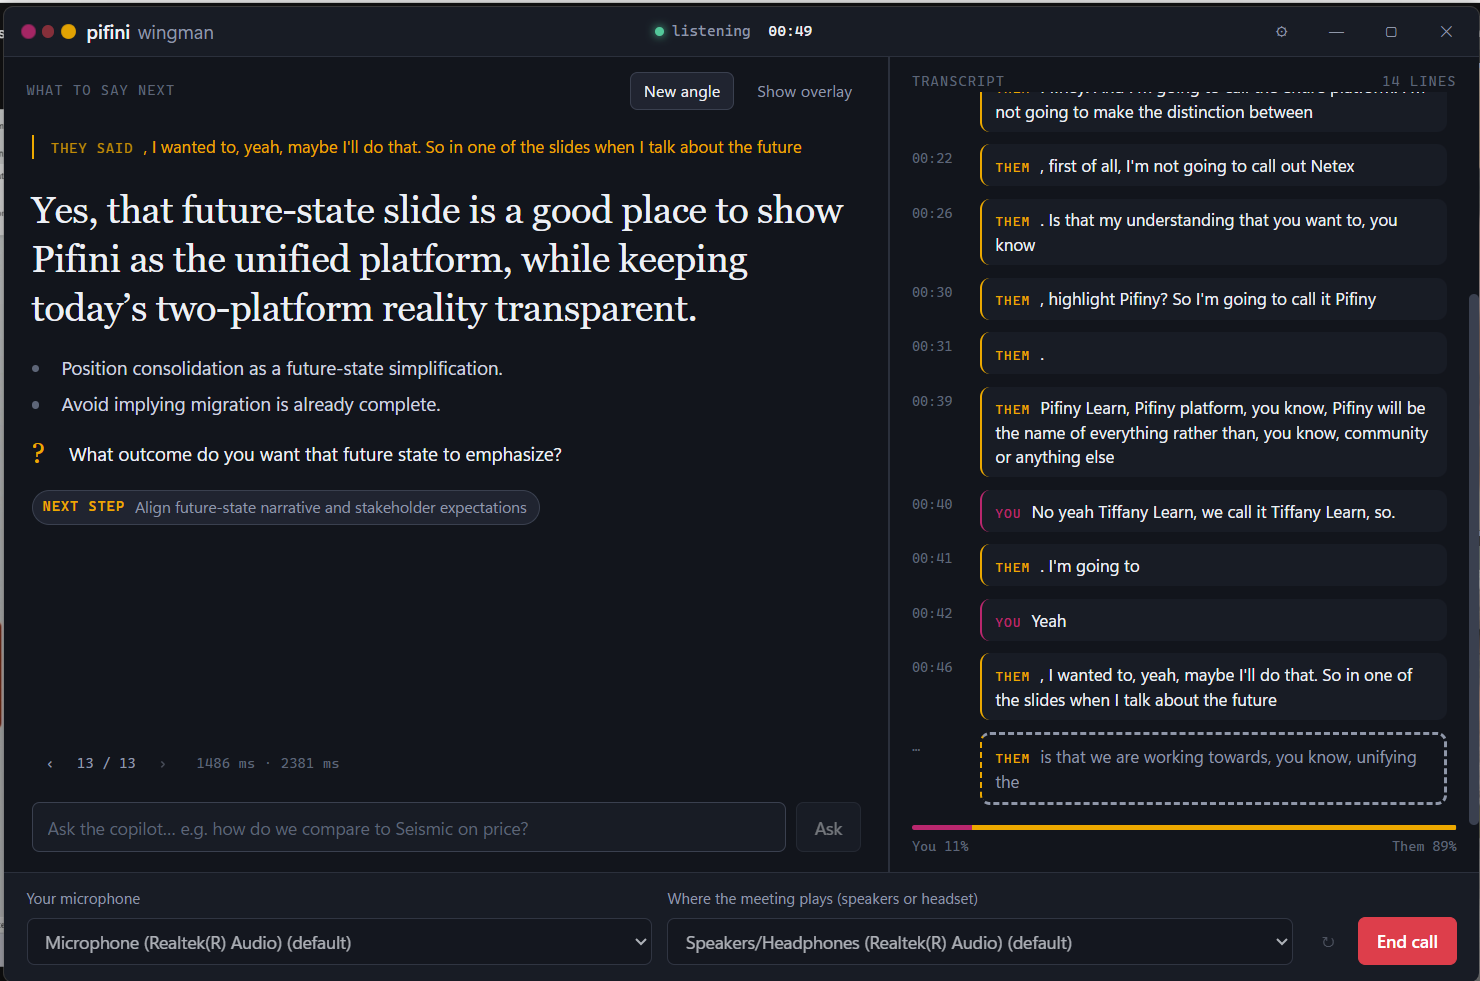This screenshot has width=1480, height=981.
Task: Refresh audio devices with the reload icon
Action: (1328, 942)
